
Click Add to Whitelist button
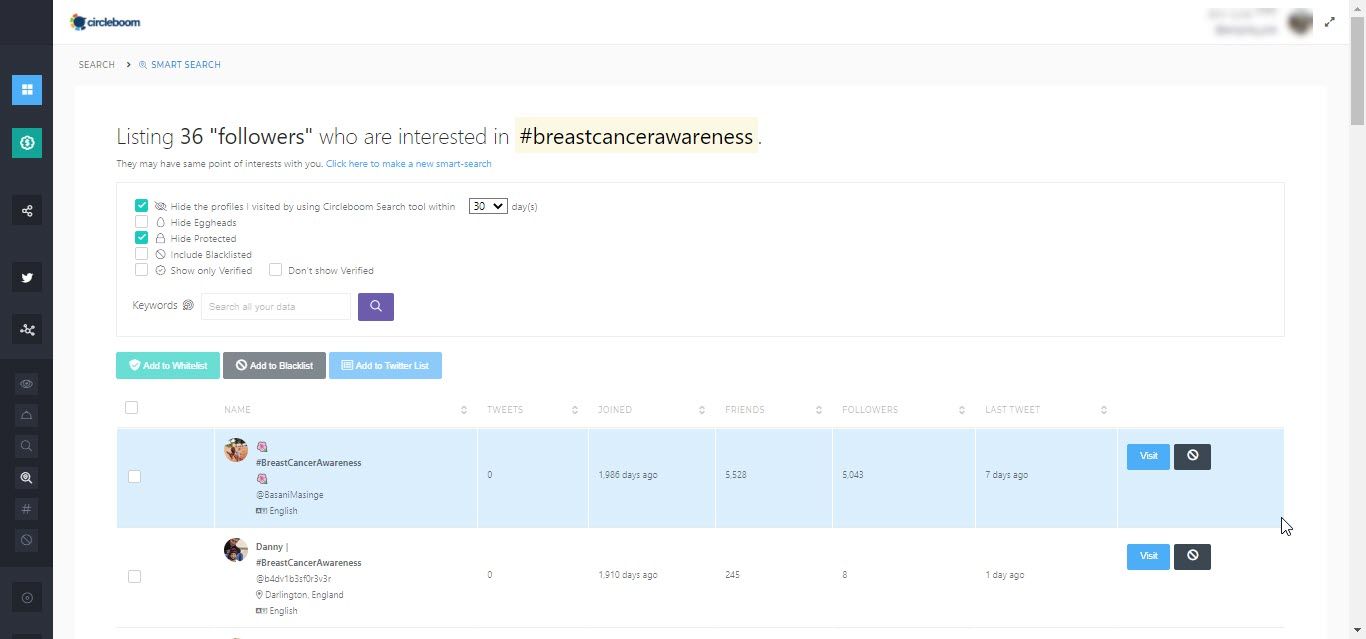pos(168,366)
